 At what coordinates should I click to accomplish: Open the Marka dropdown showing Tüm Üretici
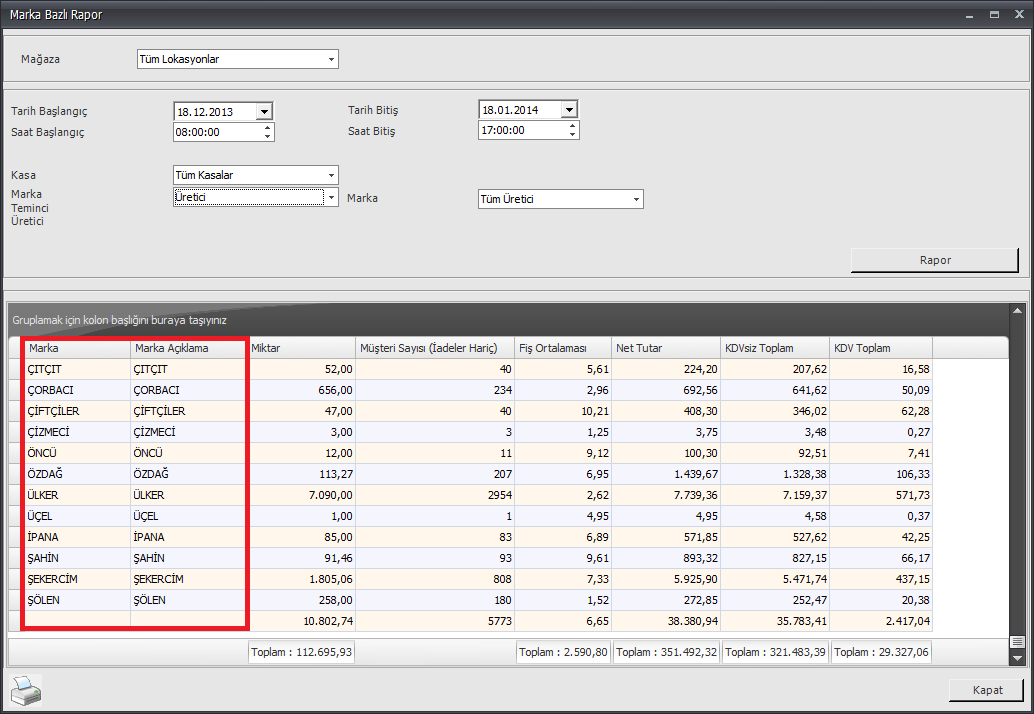click(636, 199)
